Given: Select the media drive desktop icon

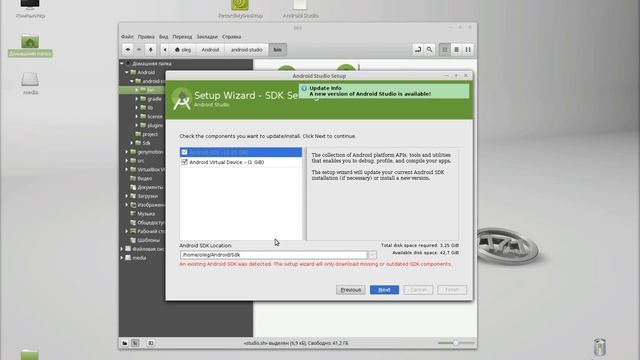Looking at the screenshot, I should coord(30,83).
